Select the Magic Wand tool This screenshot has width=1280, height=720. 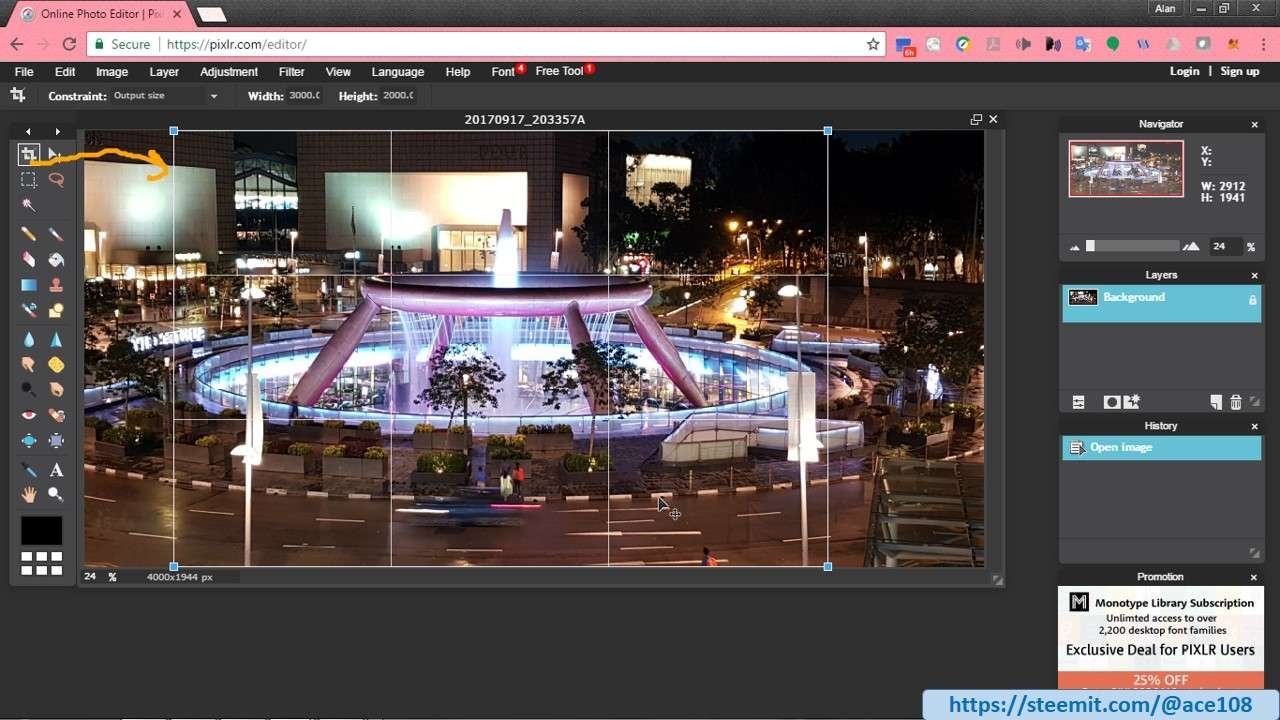(x=28, y=205)
